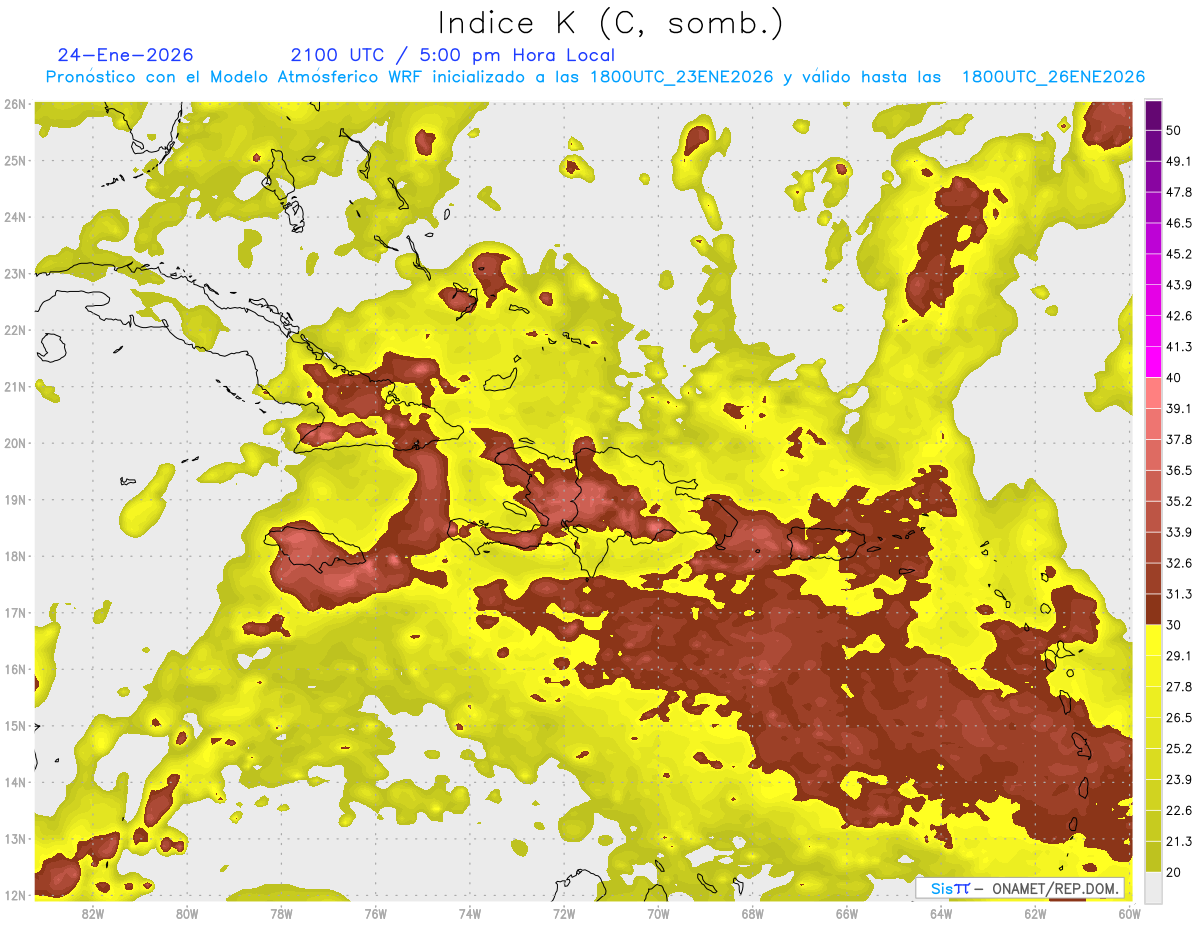
Task: Click the longitude label '66W'
Action: point(846,913)
